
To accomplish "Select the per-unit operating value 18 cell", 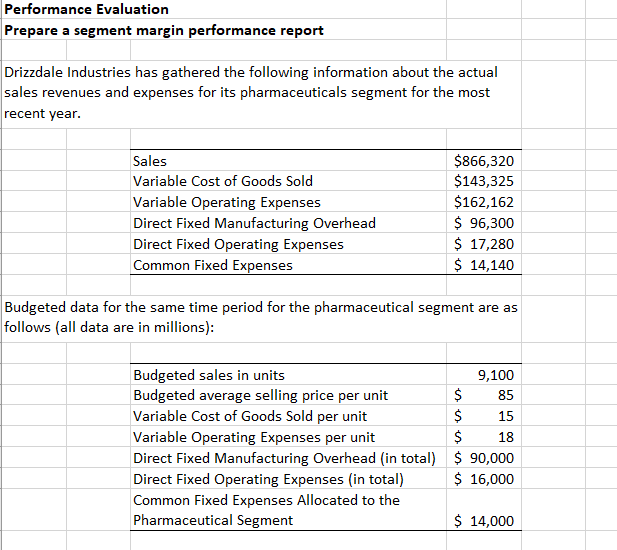I will click(x=484, y=437).
